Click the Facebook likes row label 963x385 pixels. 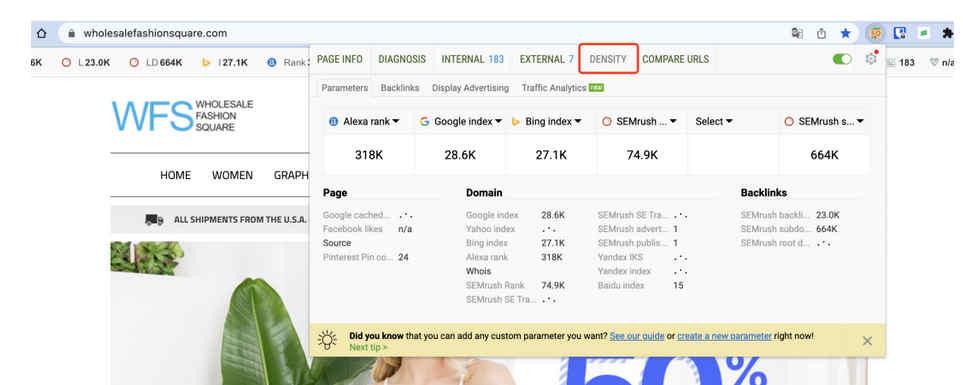[353, 229]
